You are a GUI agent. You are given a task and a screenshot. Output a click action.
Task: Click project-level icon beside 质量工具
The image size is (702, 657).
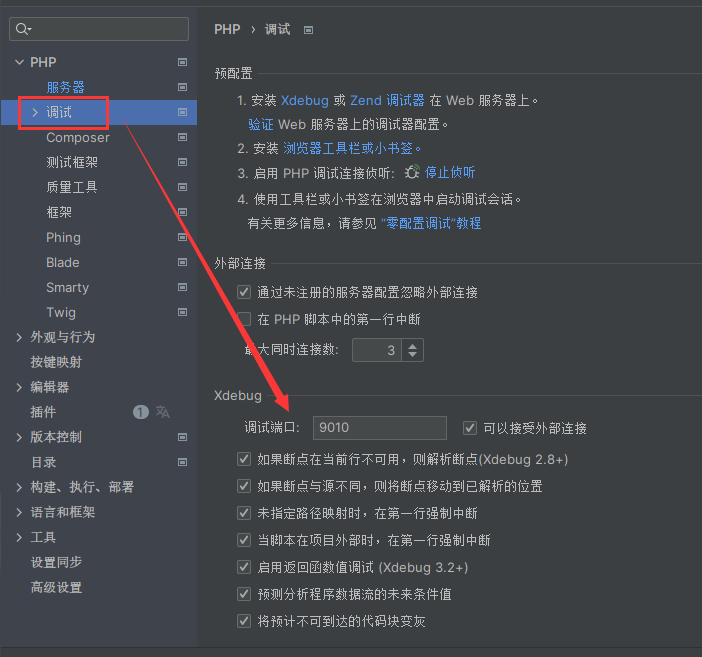pos(182,187)
